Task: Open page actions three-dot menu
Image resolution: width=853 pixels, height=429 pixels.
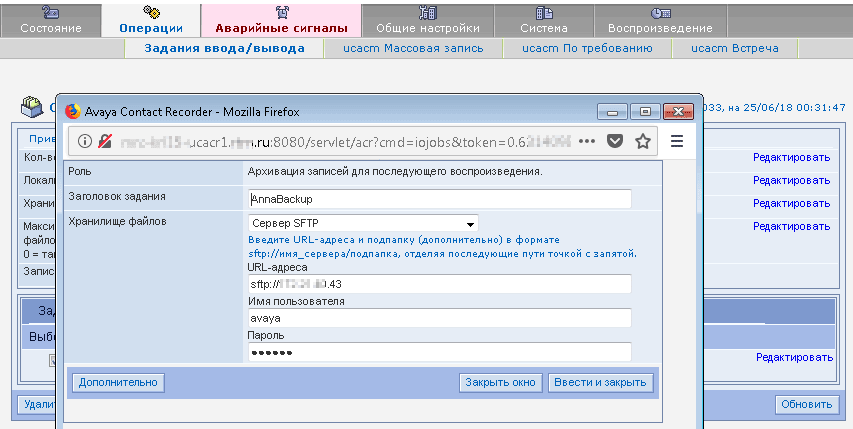Action: click(x=586, y=141)
